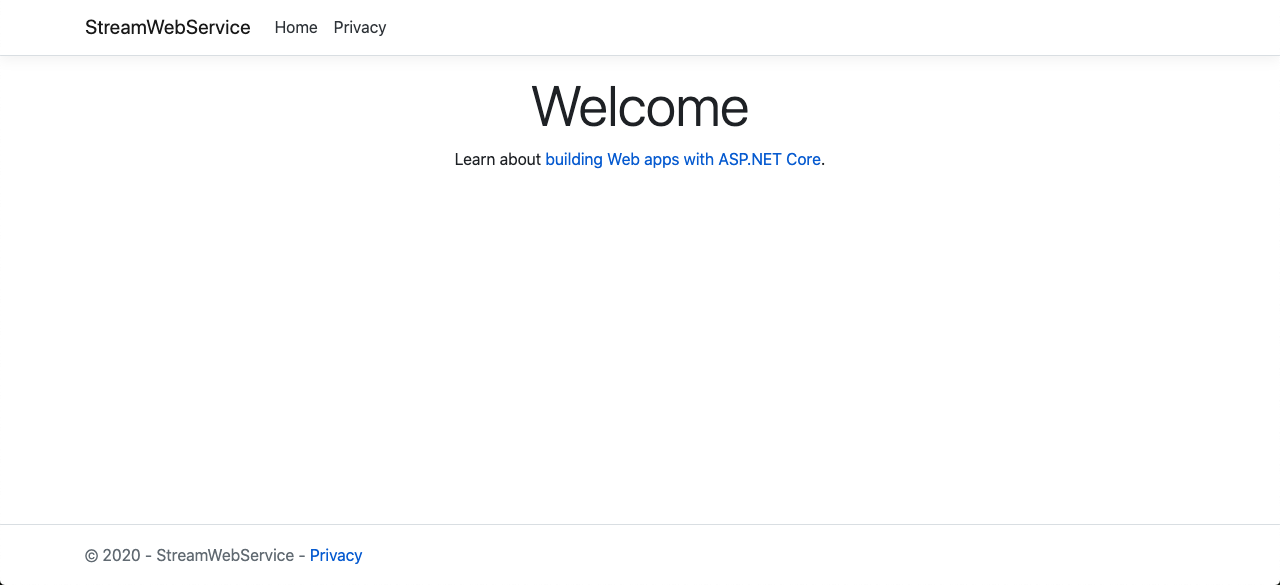The image size is (1280, 585).
Task: Click the '© 2020 - StreamWebService' footer text
Action: (x=189, y=555)
